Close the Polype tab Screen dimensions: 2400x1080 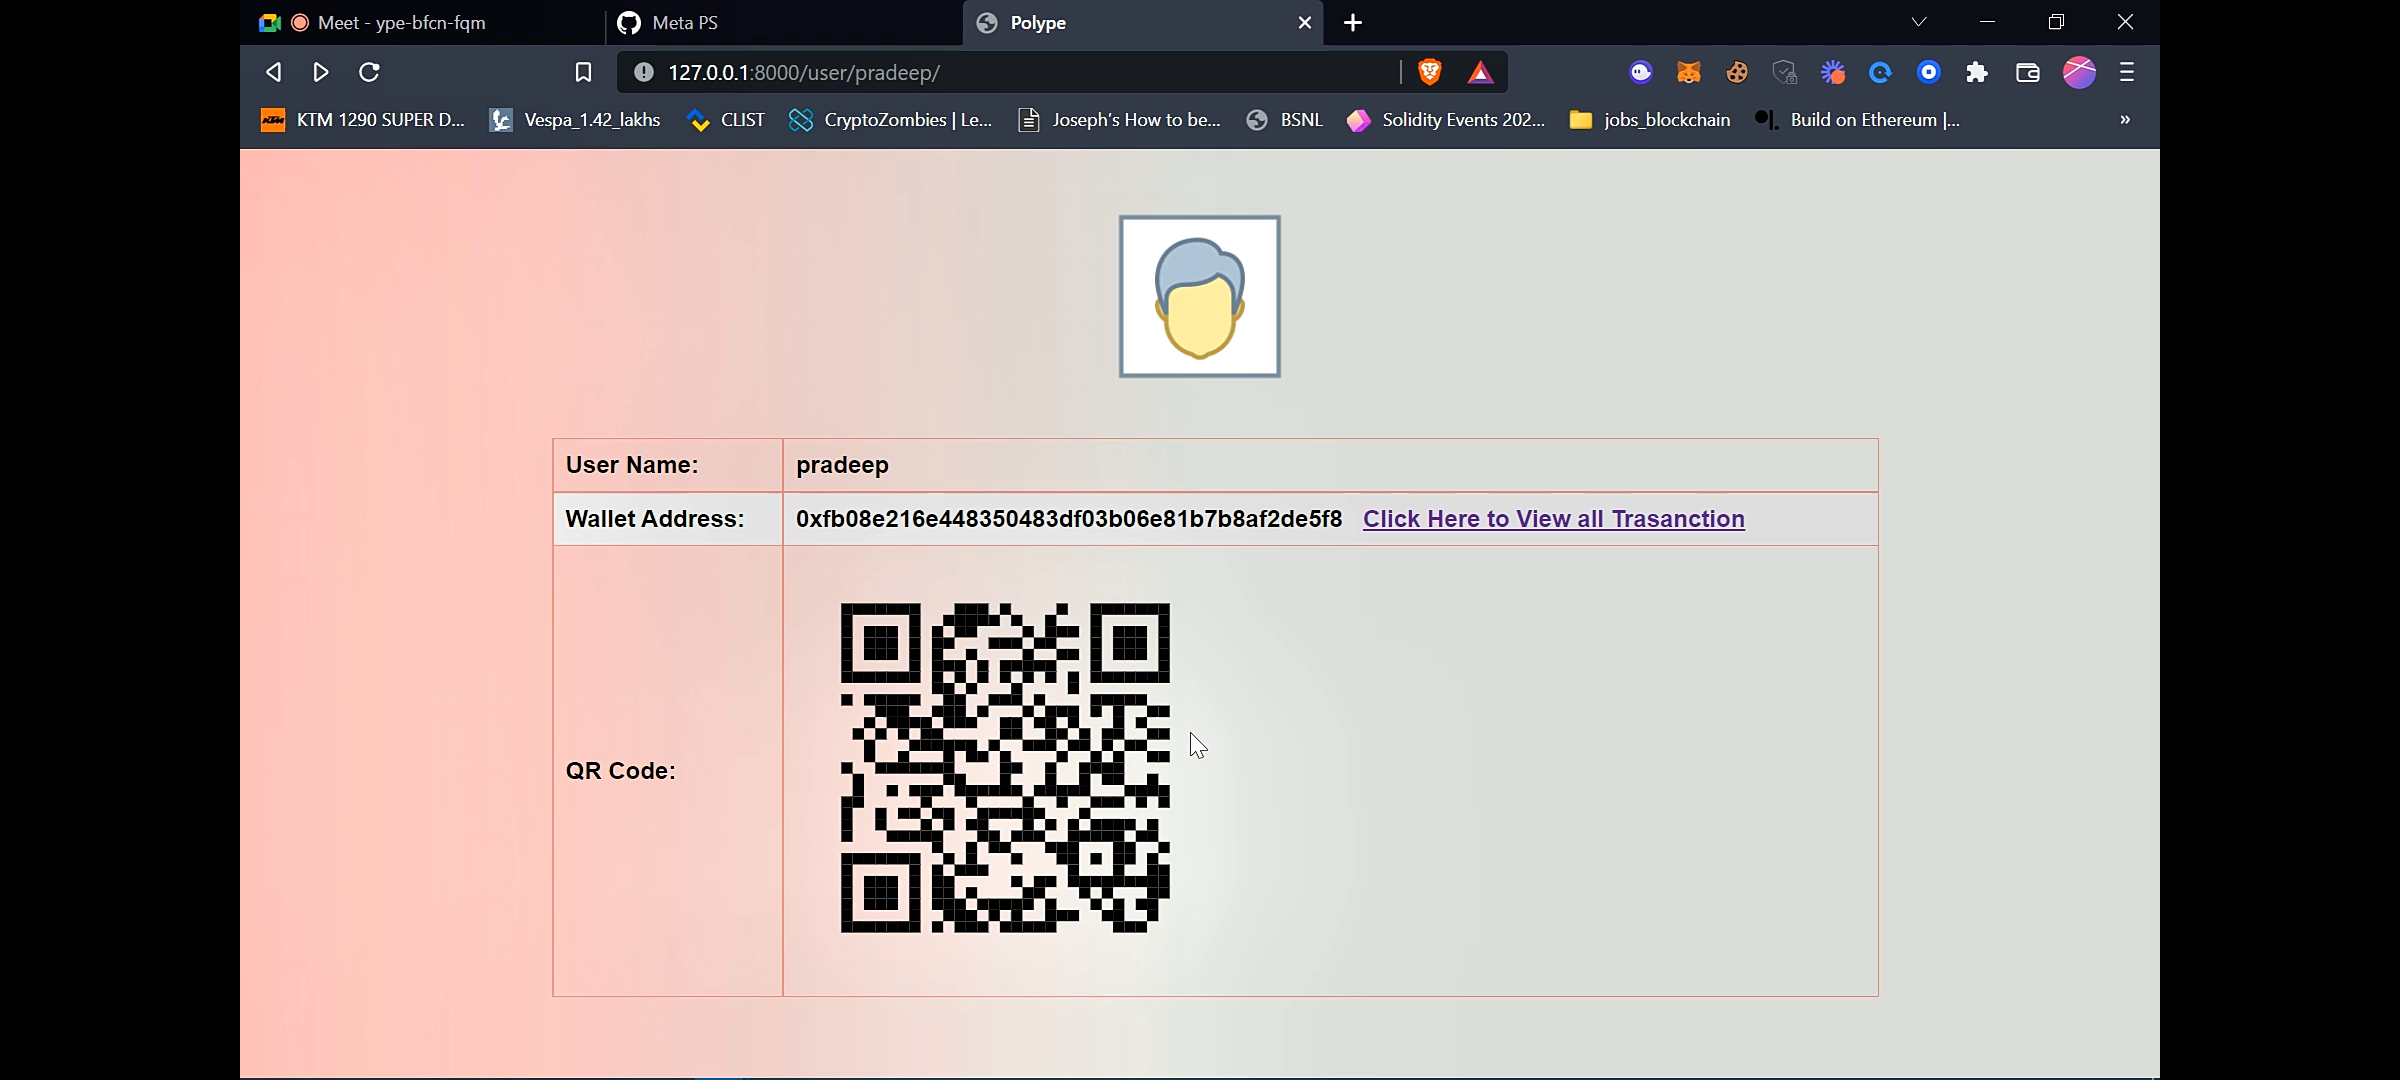pyautogui.click(x=1304, y=23)
